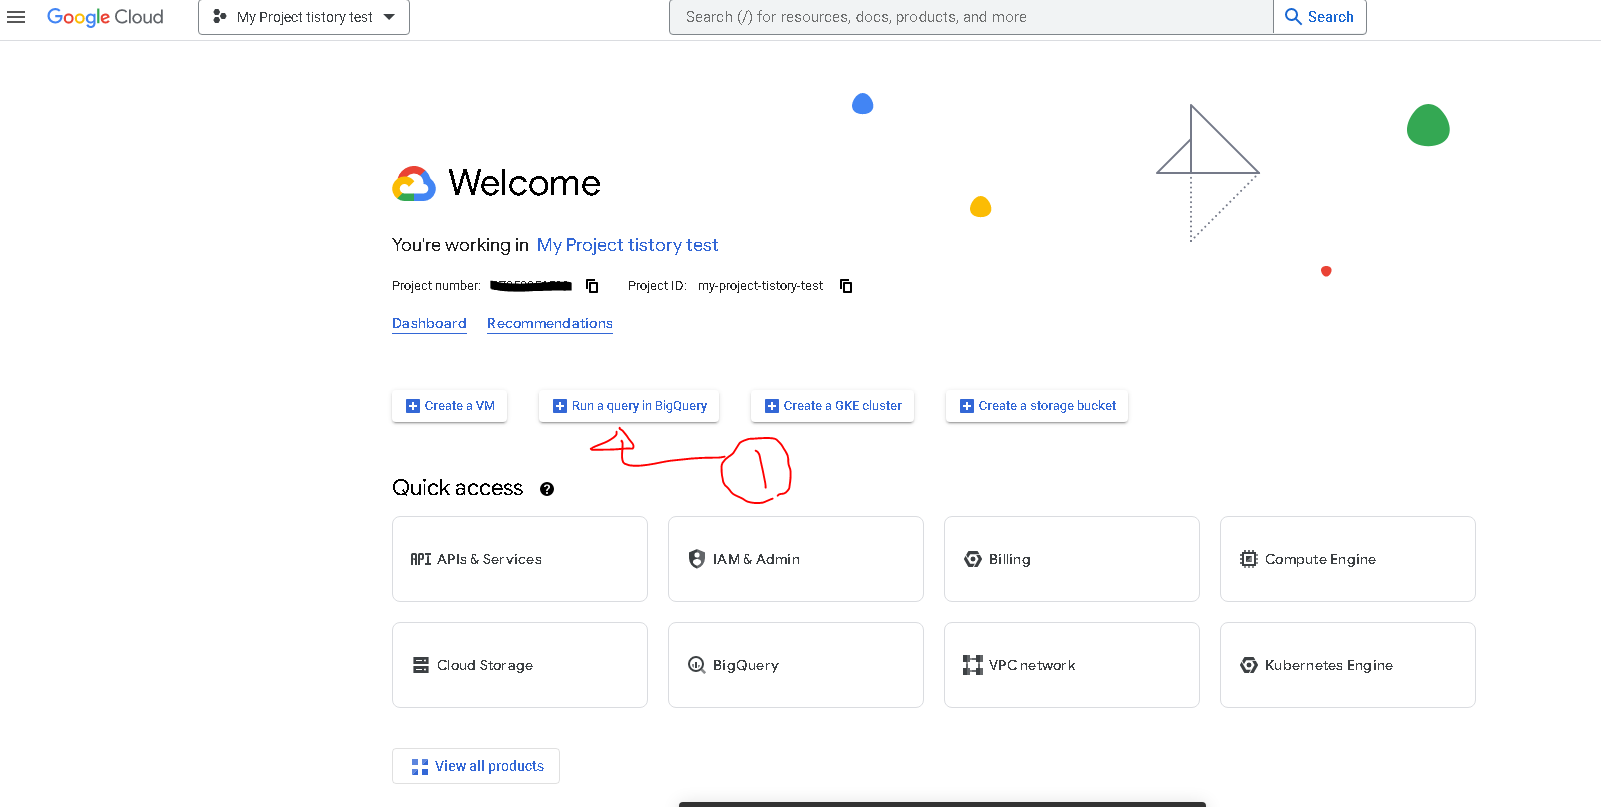Open the hamburger navigation menu

(x=16, y=17)
